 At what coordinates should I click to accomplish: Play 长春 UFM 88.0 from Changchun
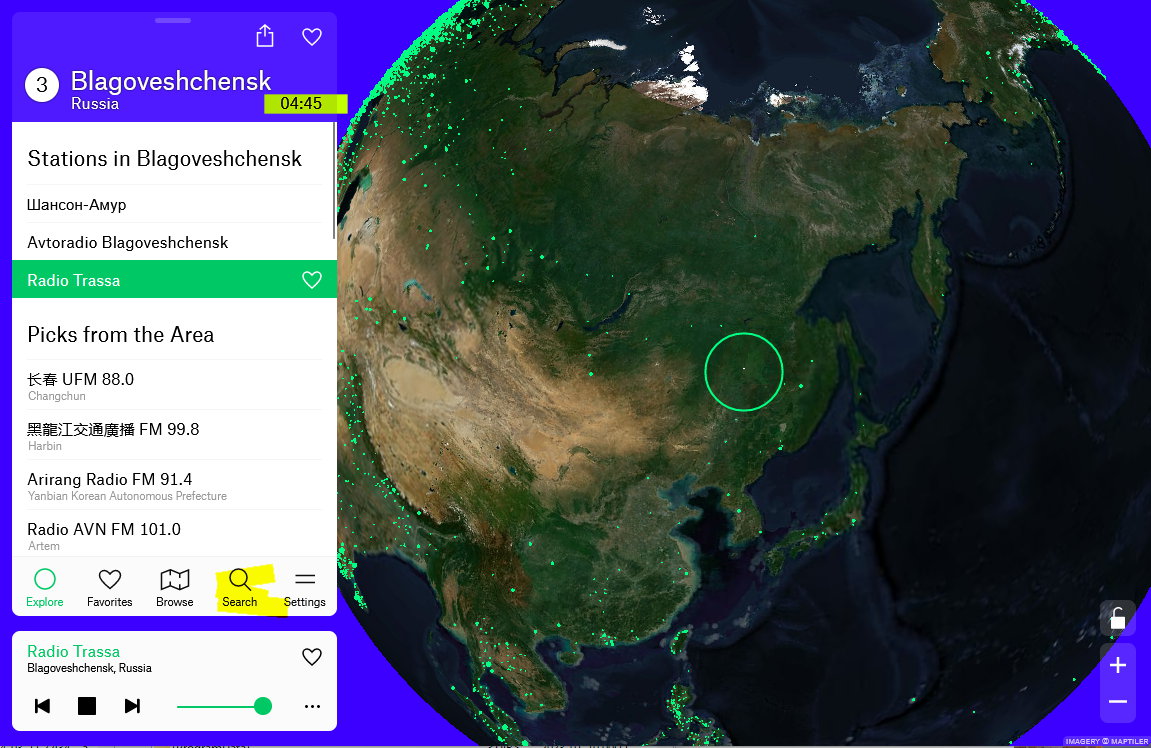click(174, 385)
